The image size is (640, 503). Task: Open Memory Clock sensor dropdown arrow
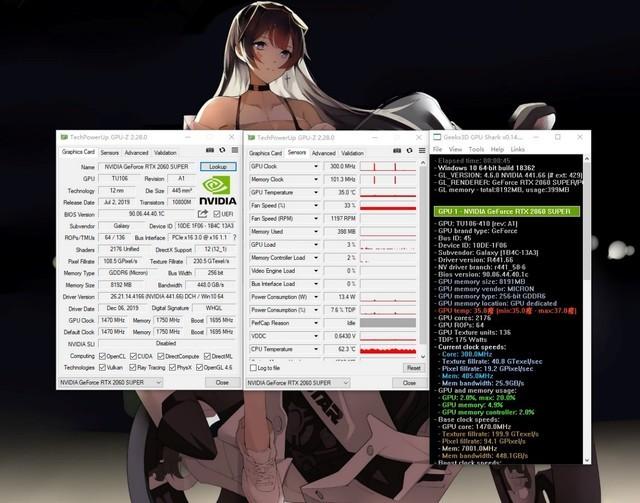pyautogui.click(x=316, y=179)
